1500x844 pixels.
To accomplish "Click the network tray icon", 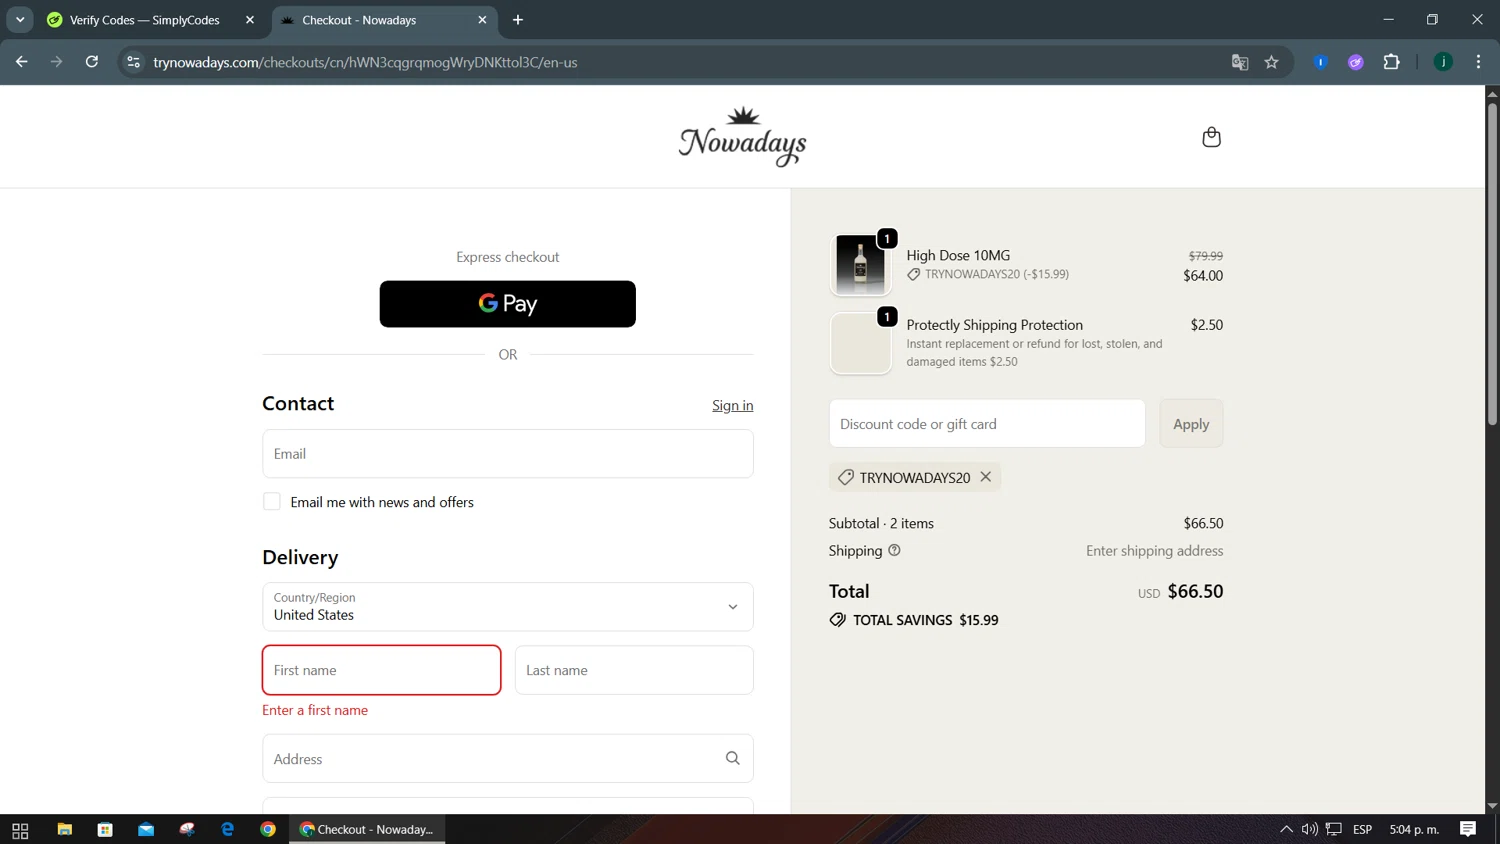I will [1334, 829].
